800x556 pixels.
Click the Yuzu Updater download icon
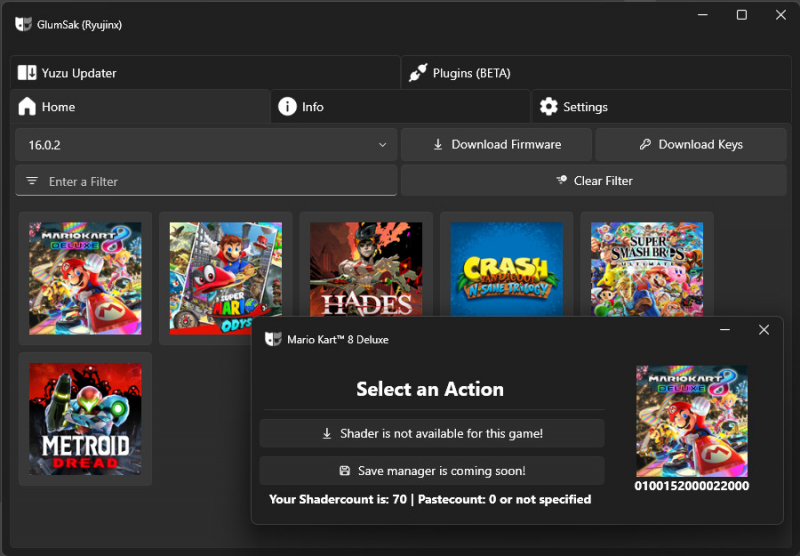(x=27, y=72)
